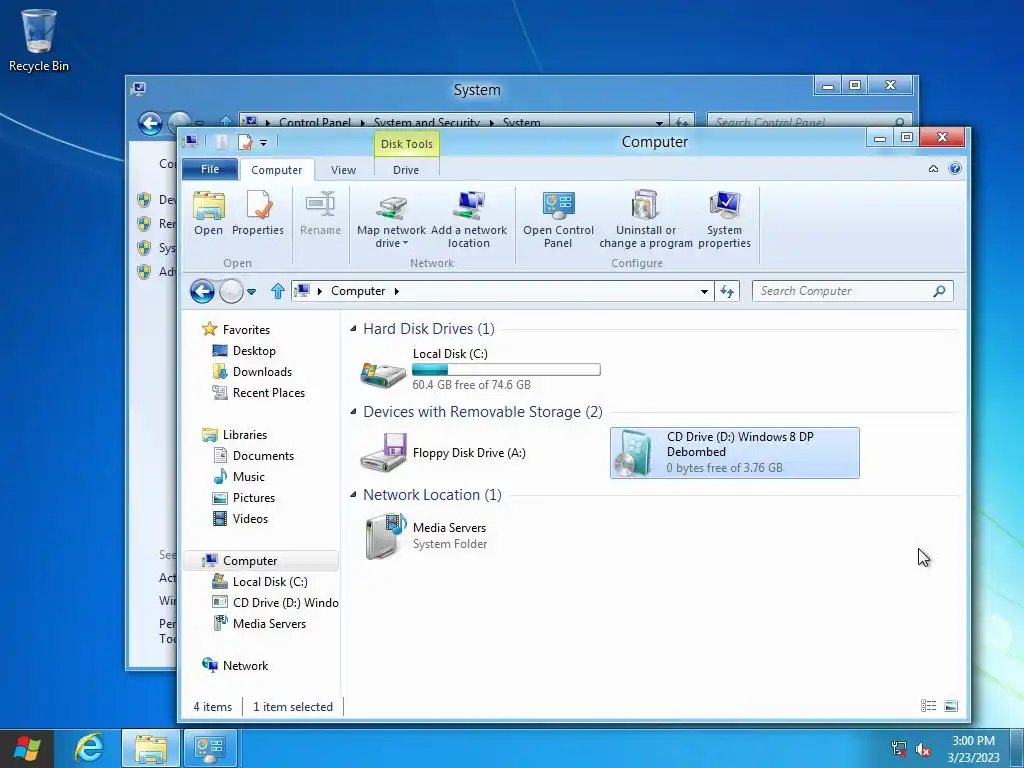The width and height of the screenshot is (1024, 768).
Task: Open the Recycle Bin desktop icon
Action: click(39, 40)
